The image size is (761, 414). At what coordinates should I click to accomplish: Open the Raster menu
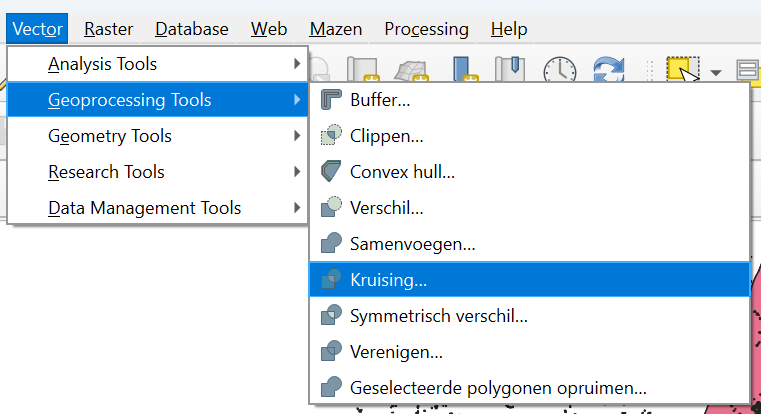pyautogui.click(x=109, y=29)
